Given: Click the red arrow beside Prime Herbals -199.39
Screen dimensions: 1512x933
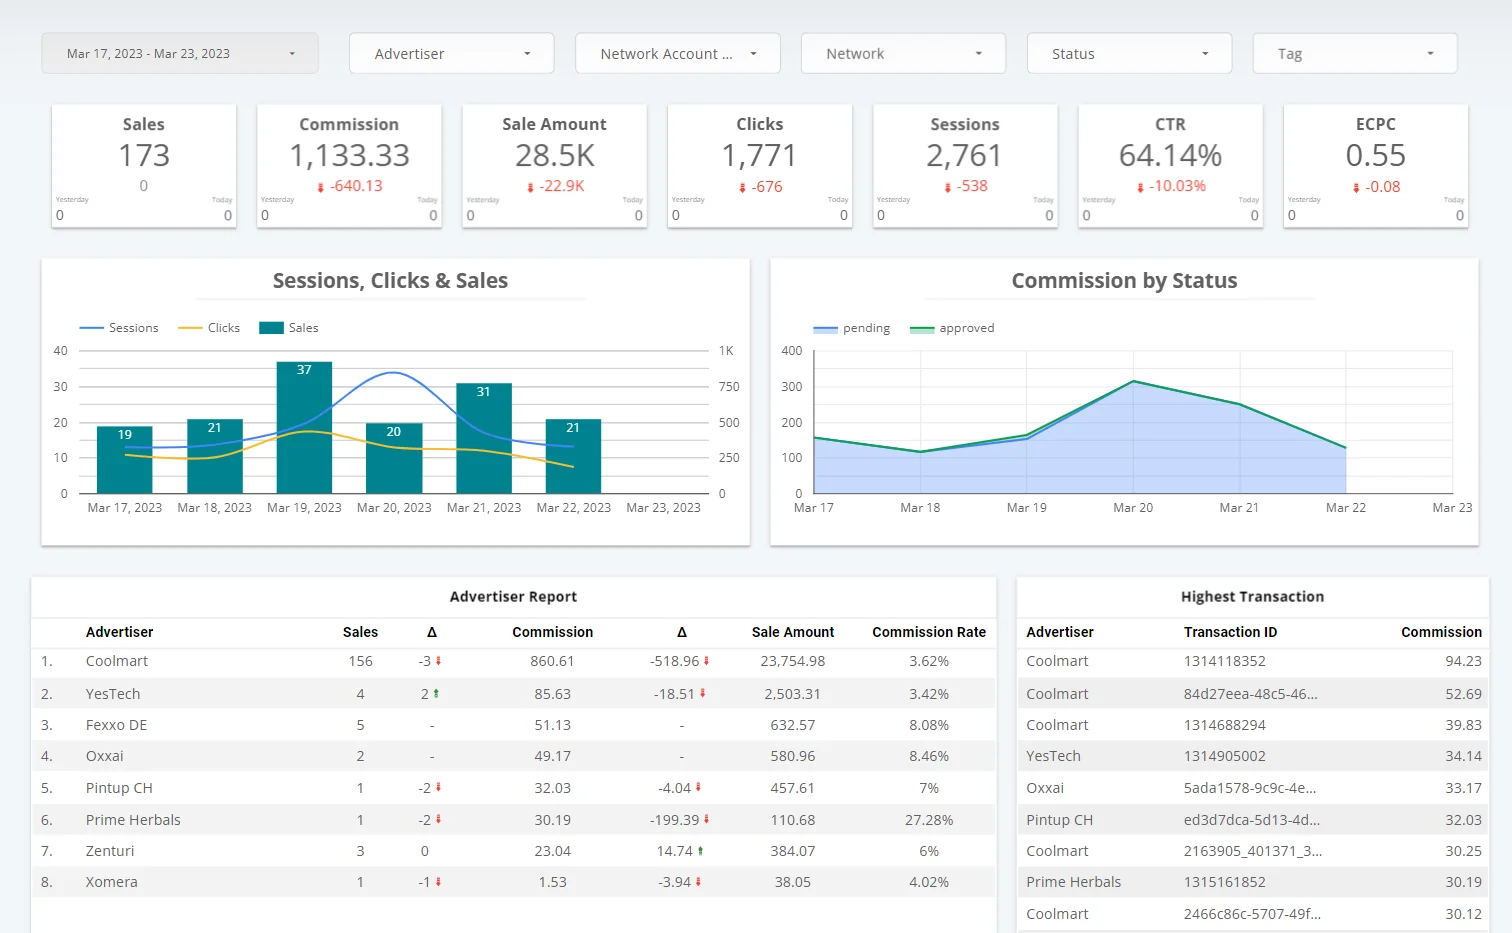Looking at the screenshot, I should click(x=706, y=820).
